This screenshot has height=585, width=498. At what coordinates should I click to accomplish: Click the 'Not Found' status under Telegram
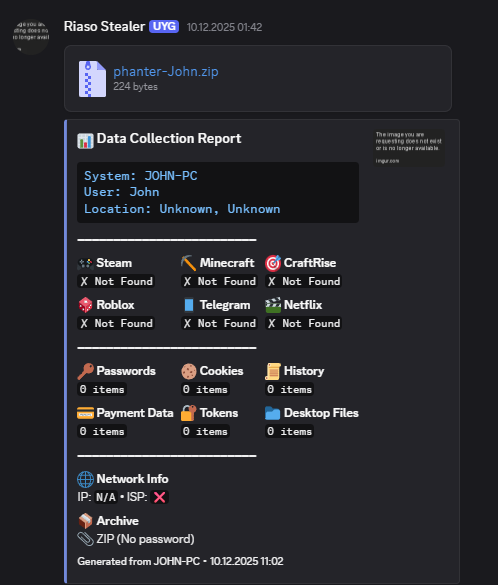point(219,323)
